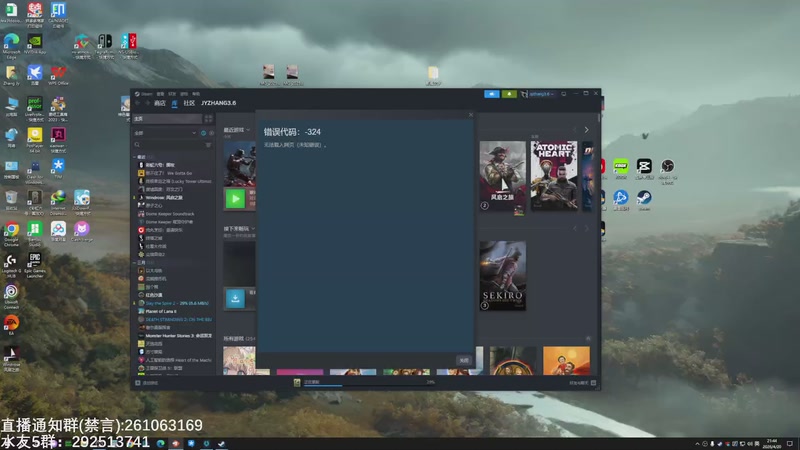Screen dimensions: 800x450
Task: Click play-next shelf right arrow
Action: [586, 229]
